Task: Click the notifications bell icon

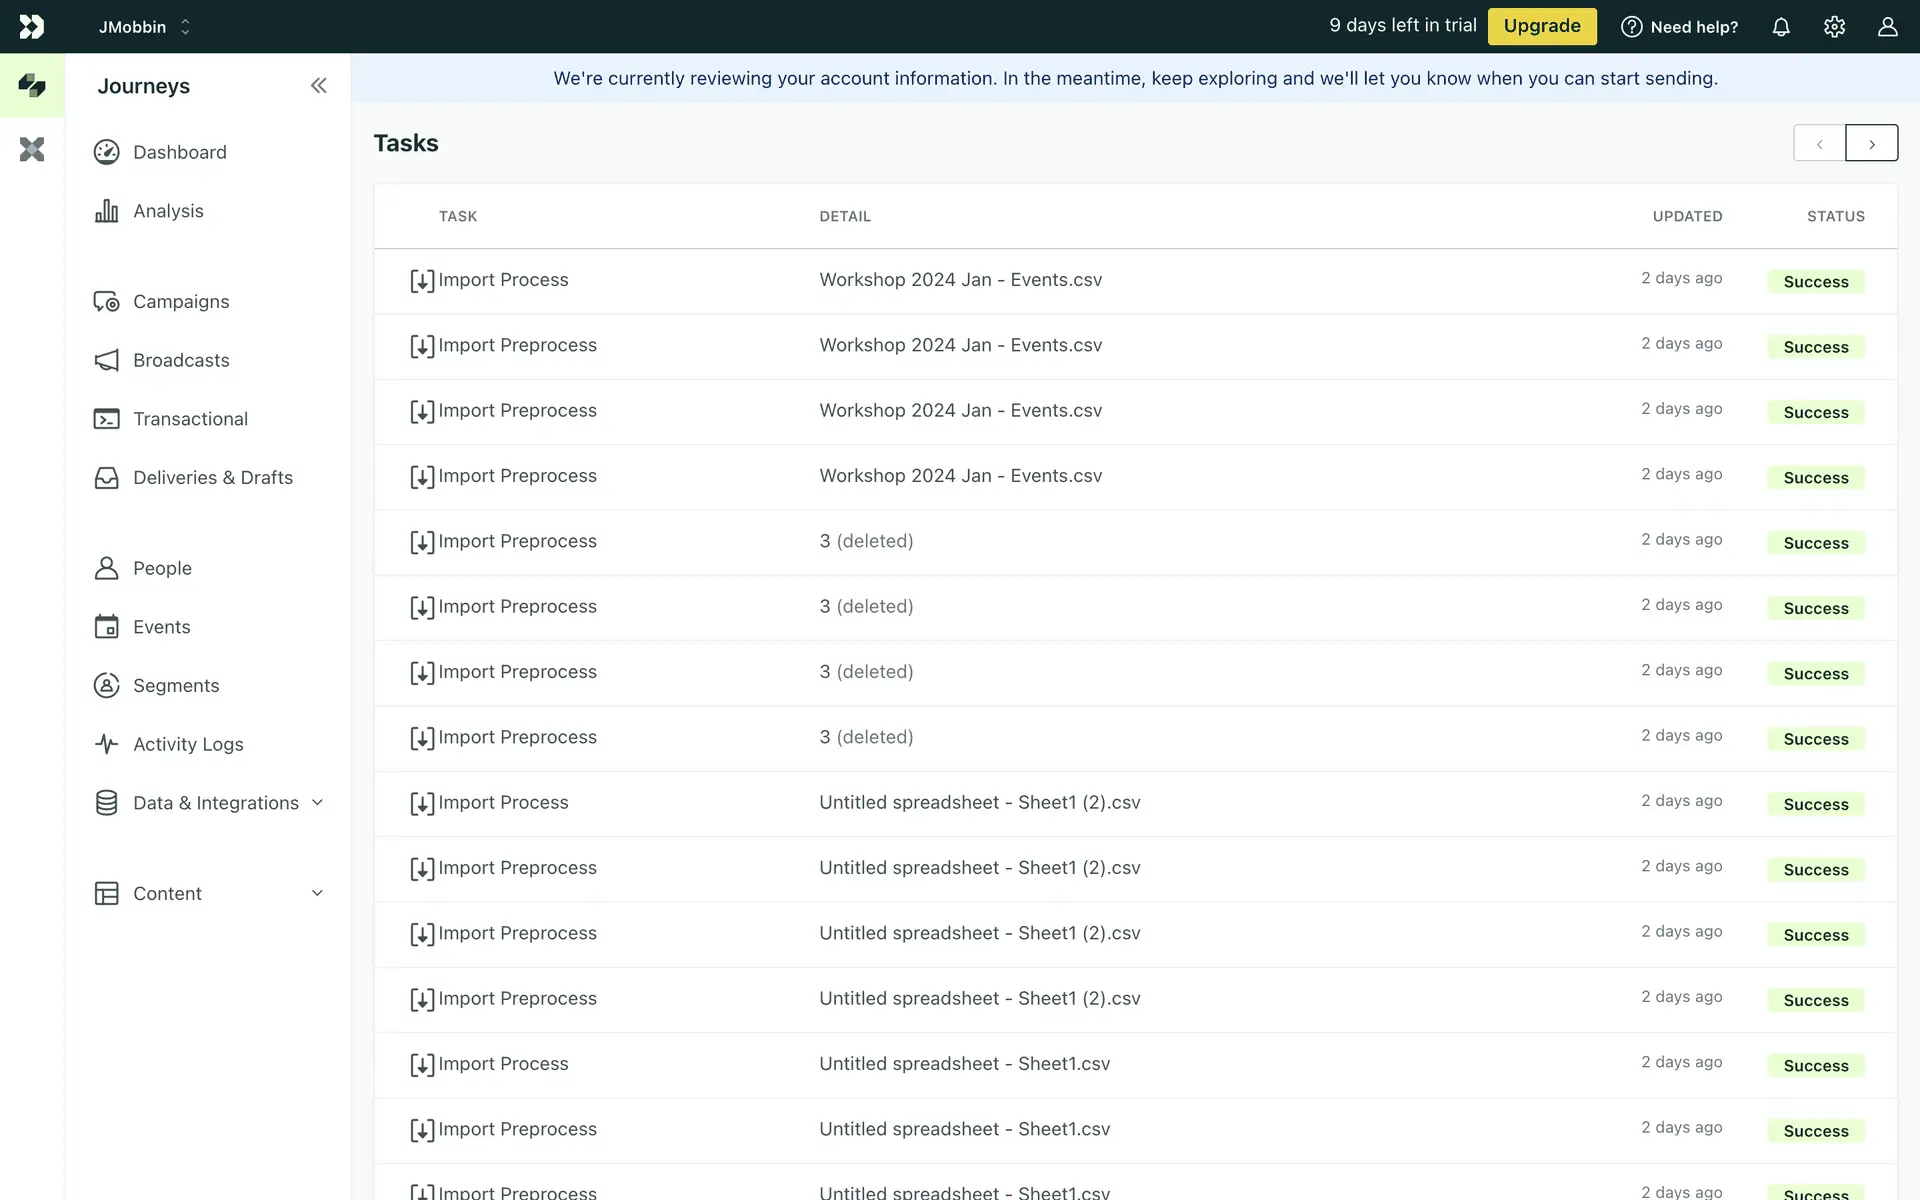Action: (x=1781, y=27)
